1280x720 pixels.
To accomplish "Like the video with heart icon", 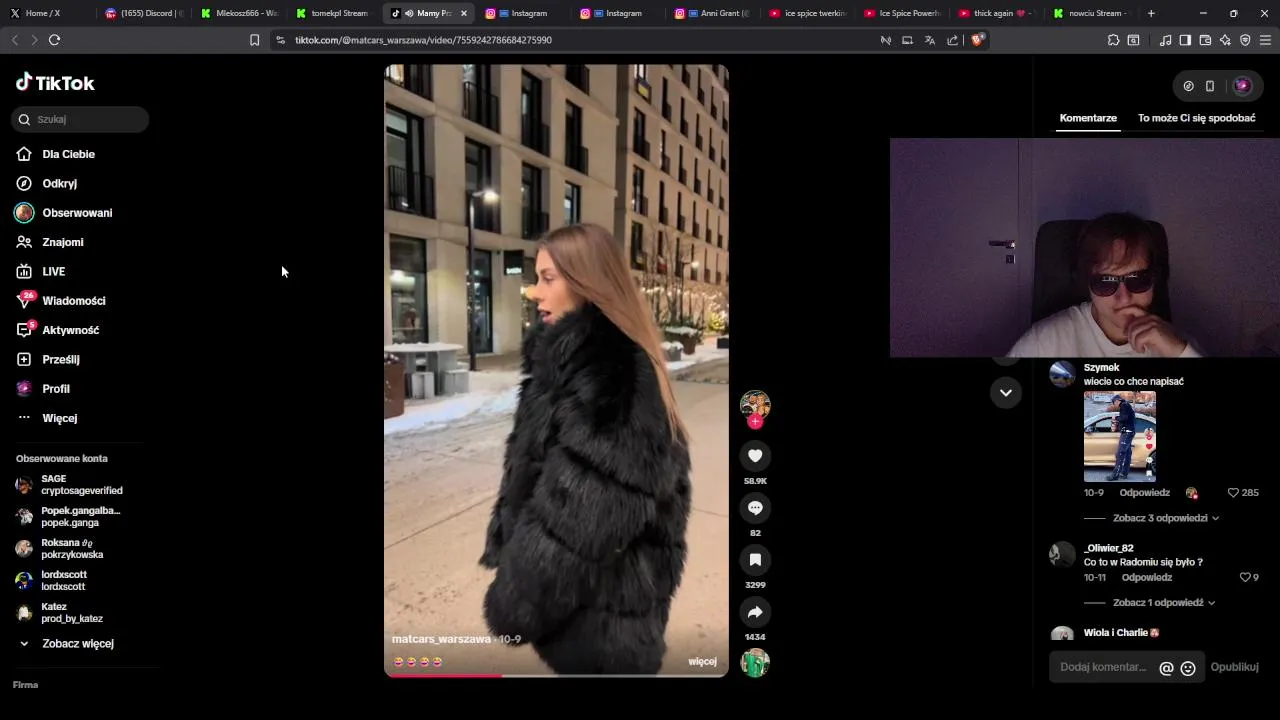I will [x=755, y=456].
